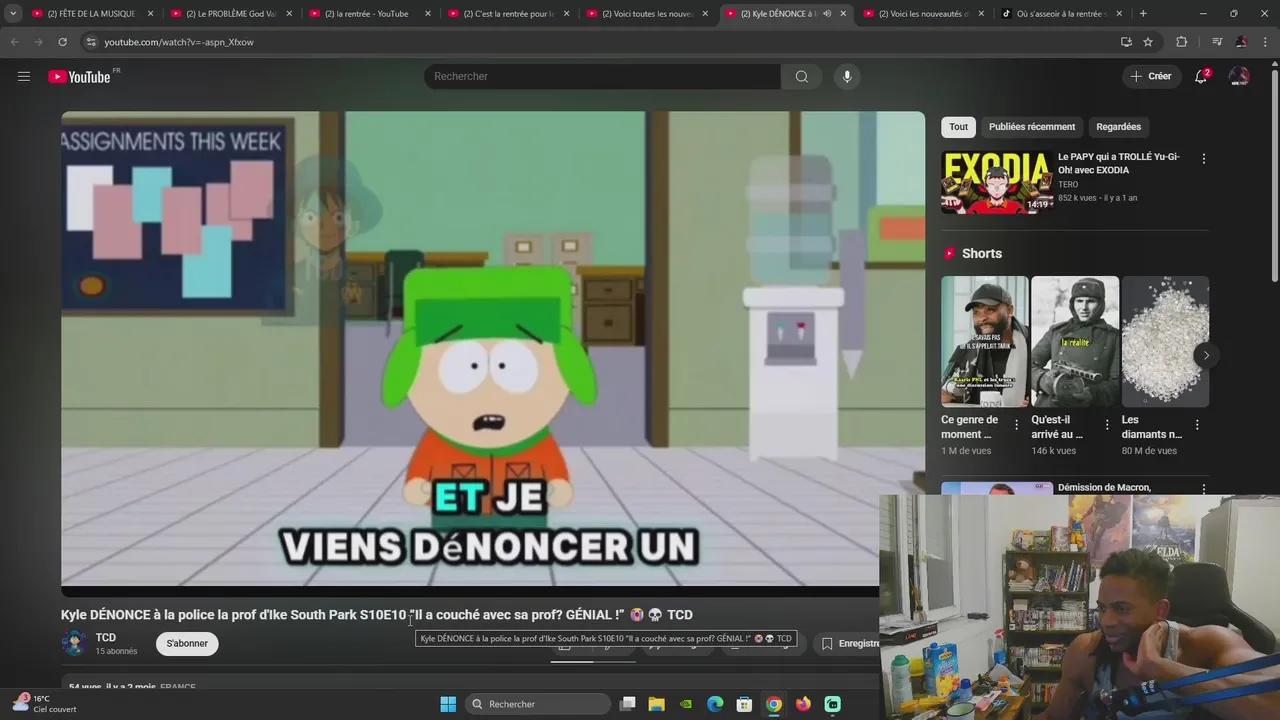Expand Chrome tab search dropdown

point(13,14)
